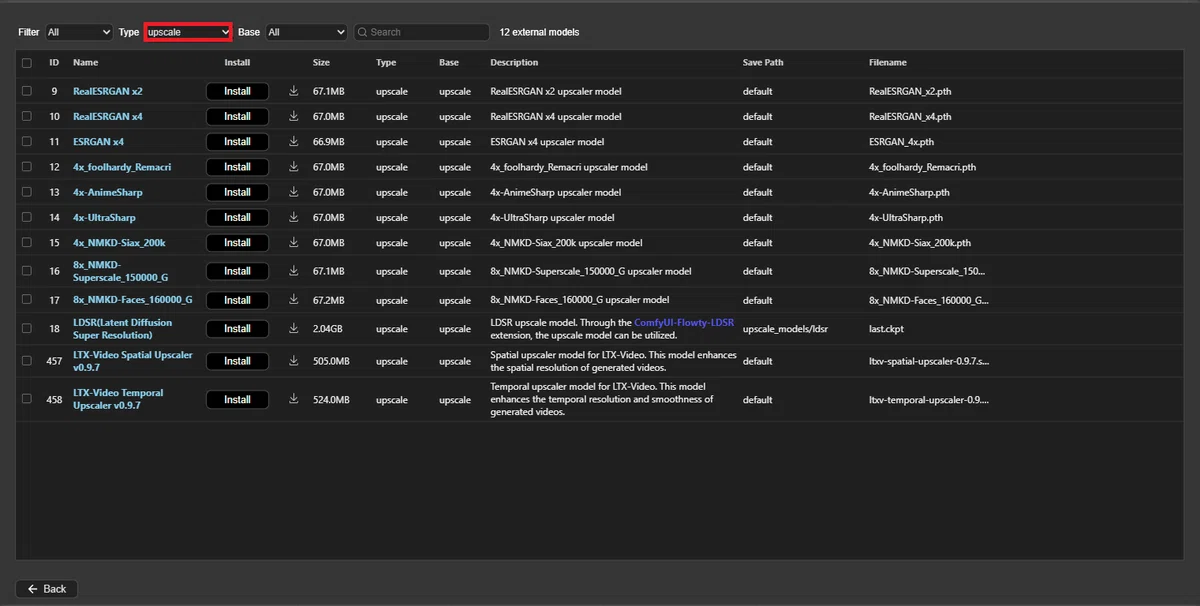
Task: Open the LTX-Video Spatial Upscaler v0.9.7 link
Action: pos(132,361)
